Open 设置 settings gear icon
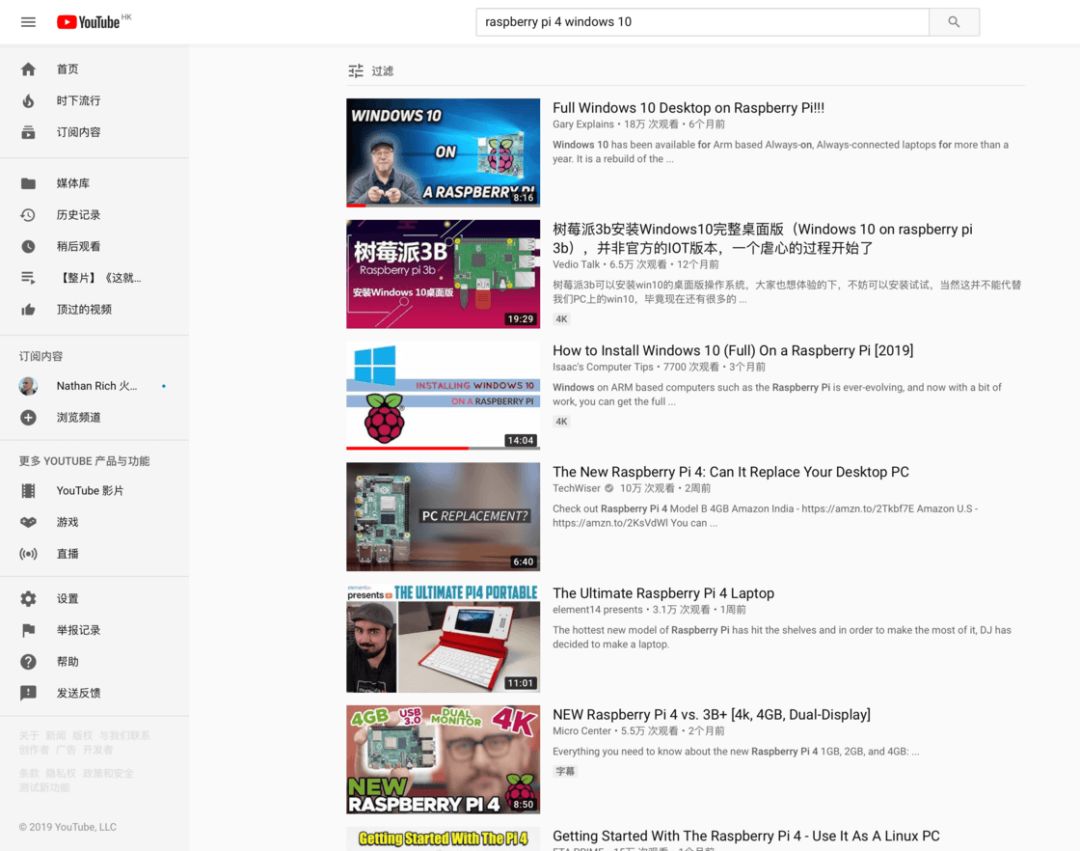This screenshot has height=851, width=1080. pyautogui.click(x=28, y=598)
